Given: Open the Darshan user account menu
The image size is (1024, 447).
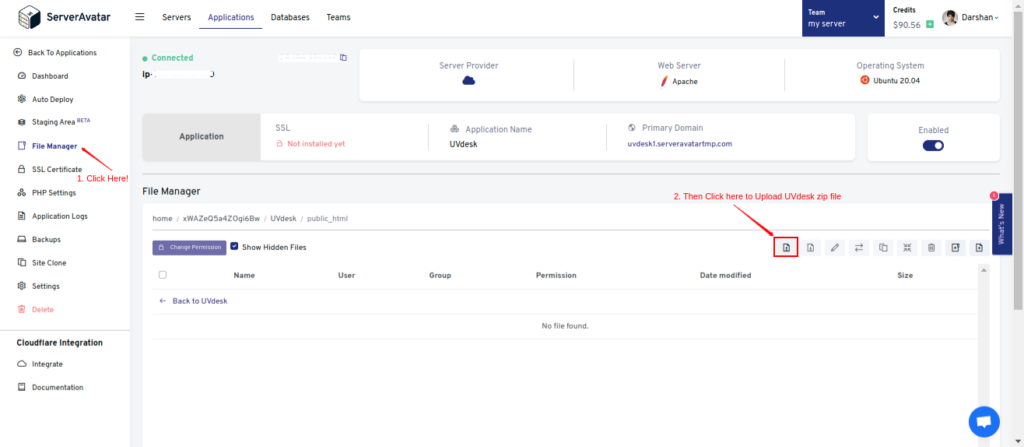Looking at the screenshot, I should click(x=971, y=18).
